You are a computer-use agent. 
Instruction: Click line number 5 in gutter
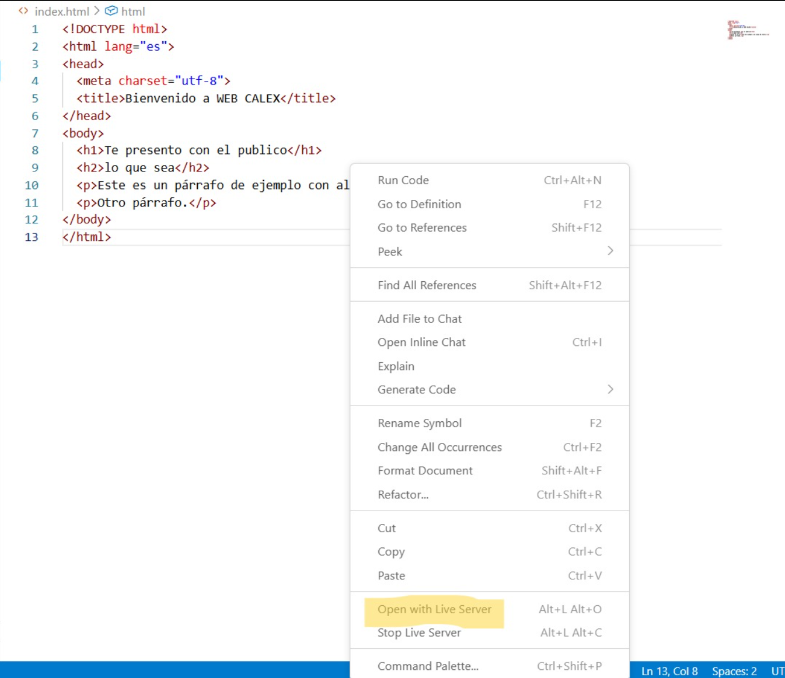click(x=35, y=98)
